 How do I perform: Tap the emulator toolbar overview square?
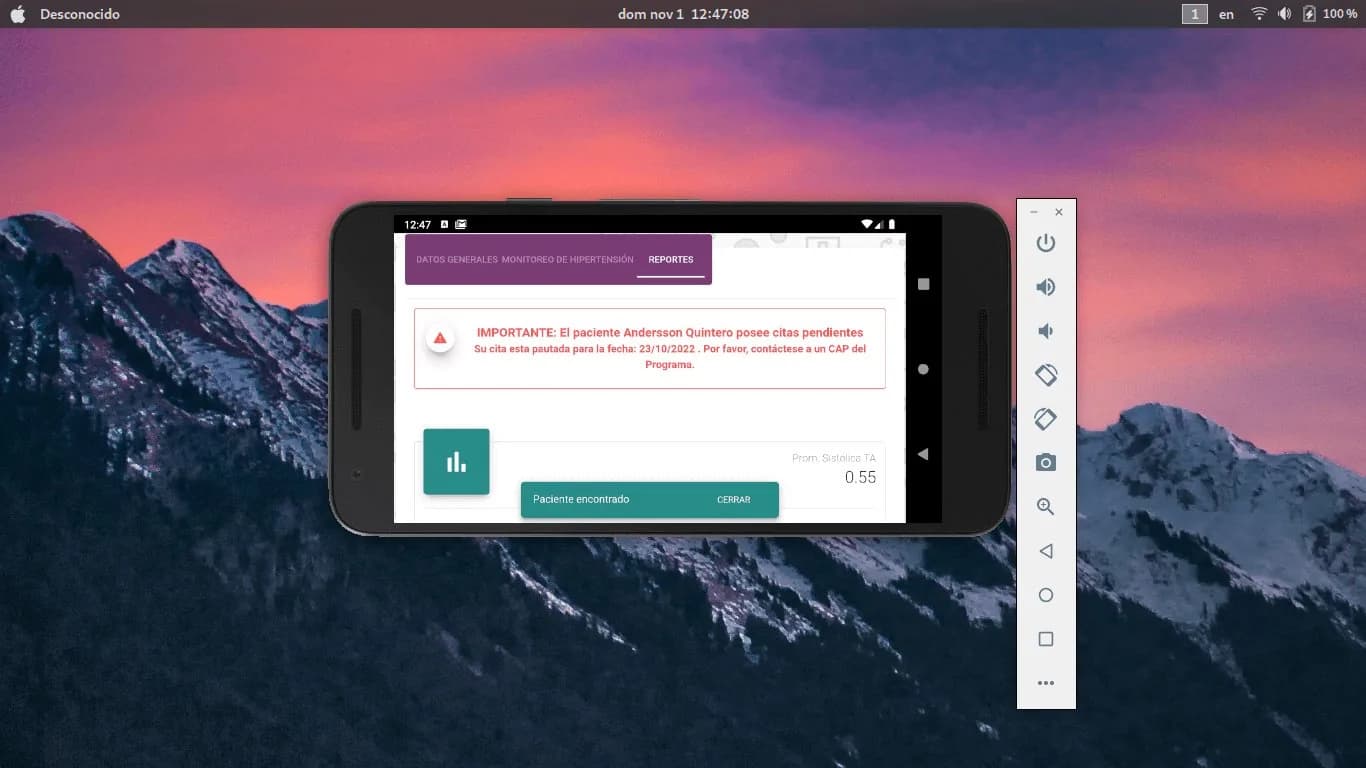[1046, 639]
